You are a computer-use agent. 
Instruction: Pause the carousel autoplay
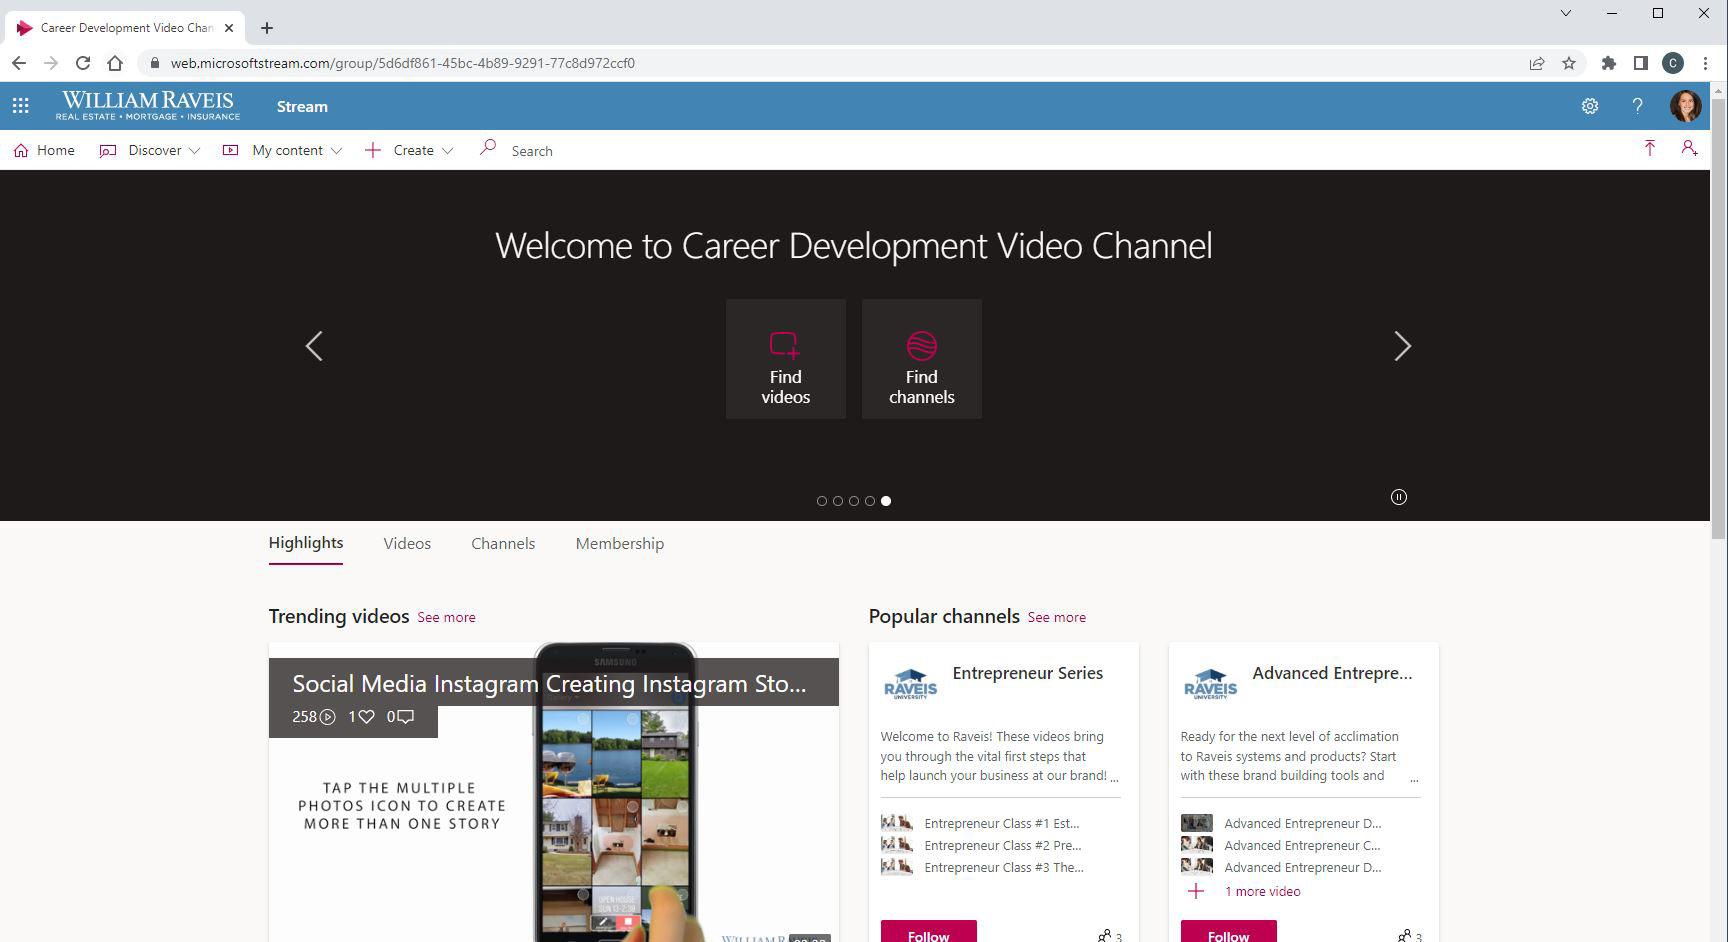pyautogui.click(x=1399, y=497)
